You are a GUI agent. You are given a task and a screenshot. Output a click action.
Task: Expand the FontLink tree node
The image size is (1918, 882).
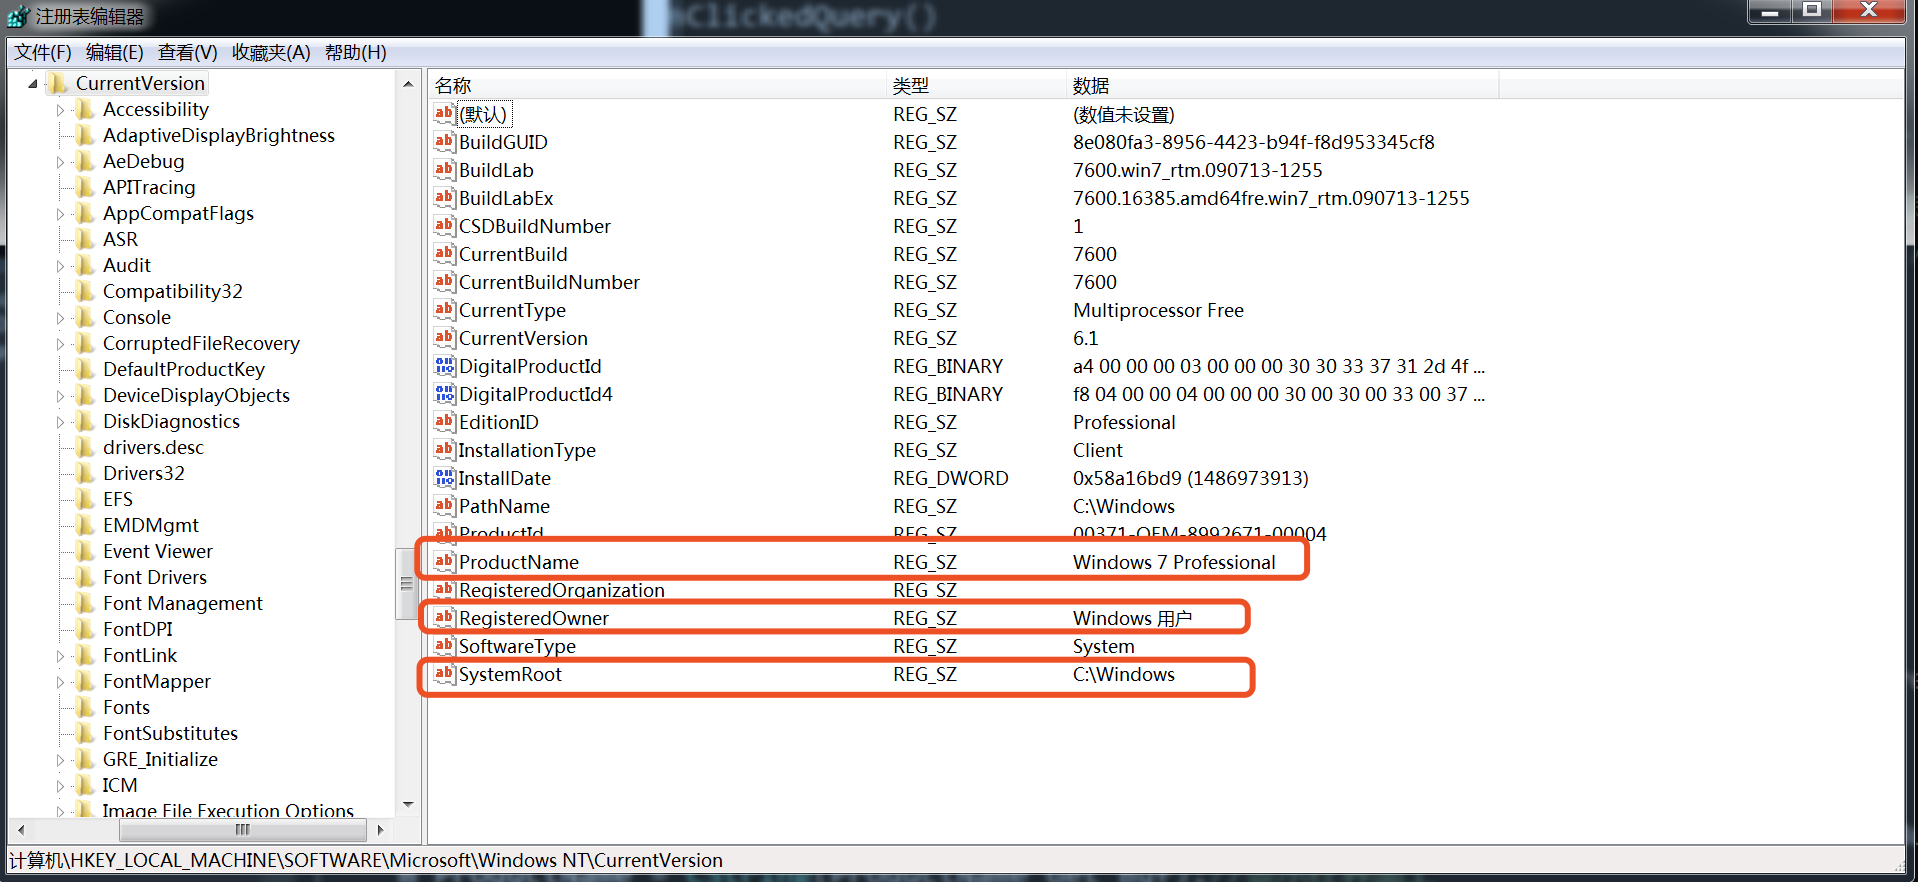[x=60, y=656]
